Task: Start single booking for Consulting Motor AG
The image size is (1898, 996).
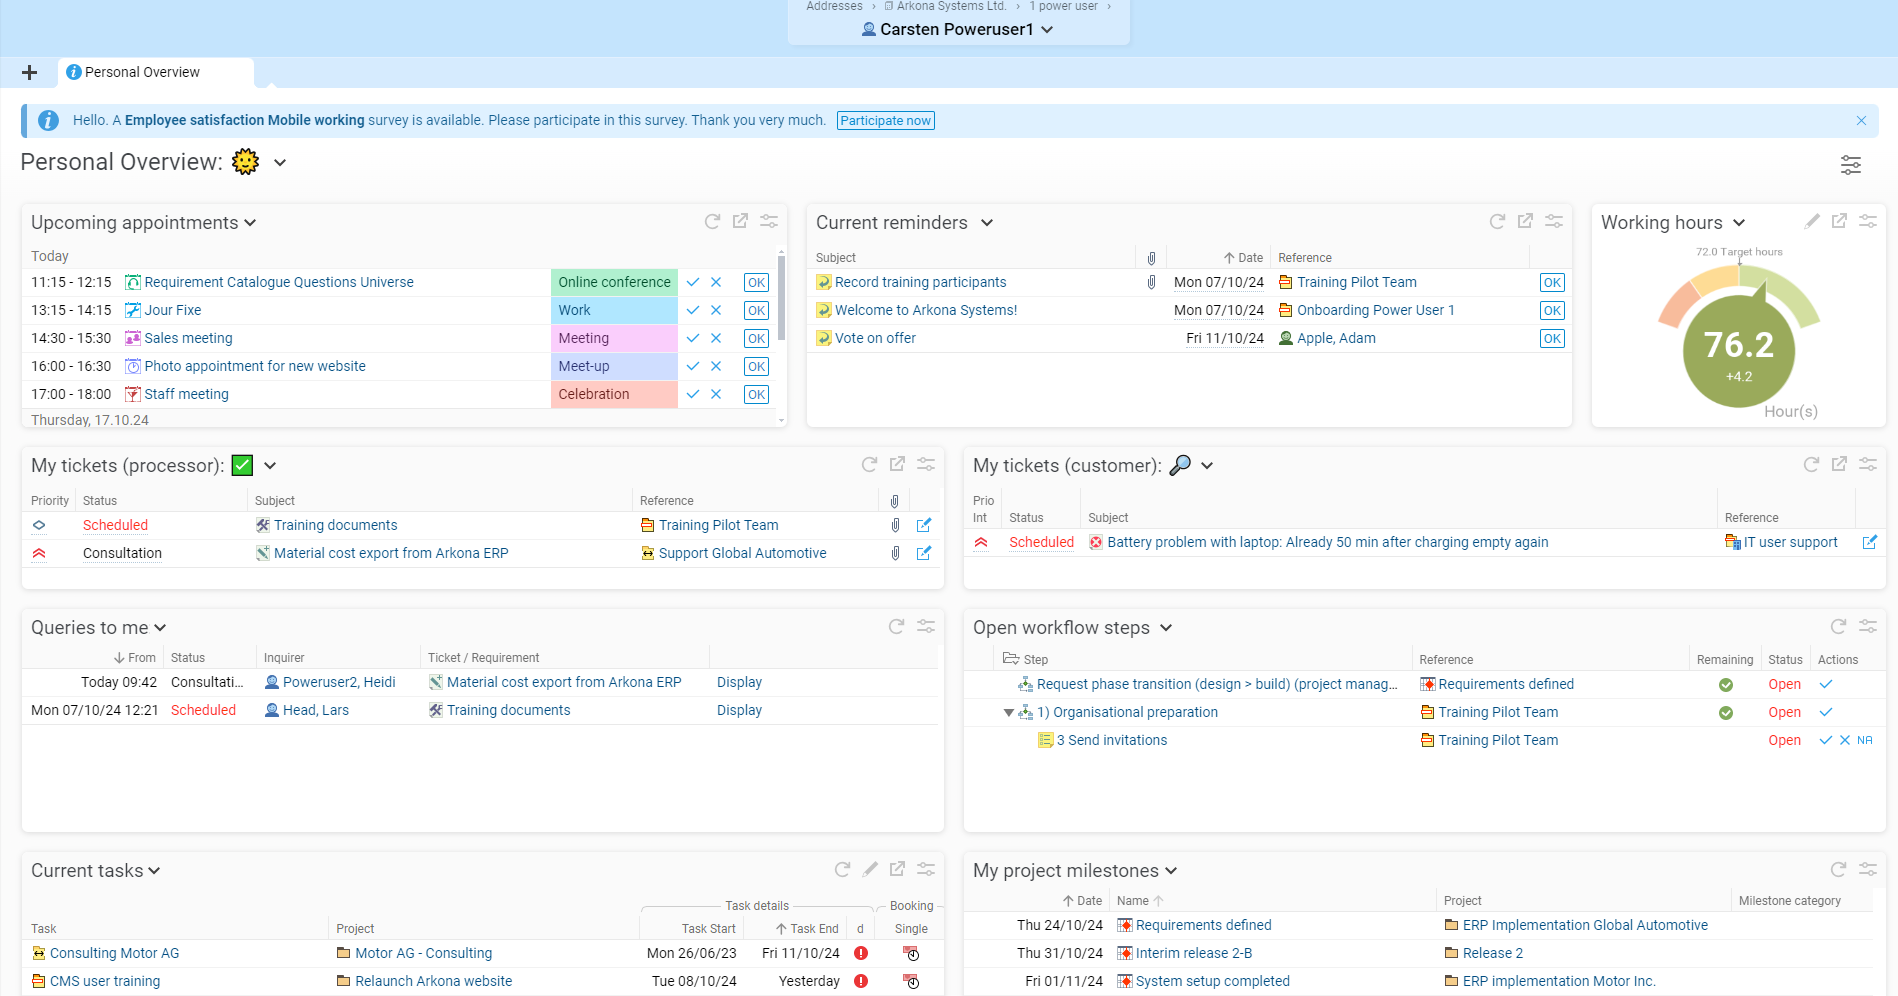Action: (x=911, y=953)
